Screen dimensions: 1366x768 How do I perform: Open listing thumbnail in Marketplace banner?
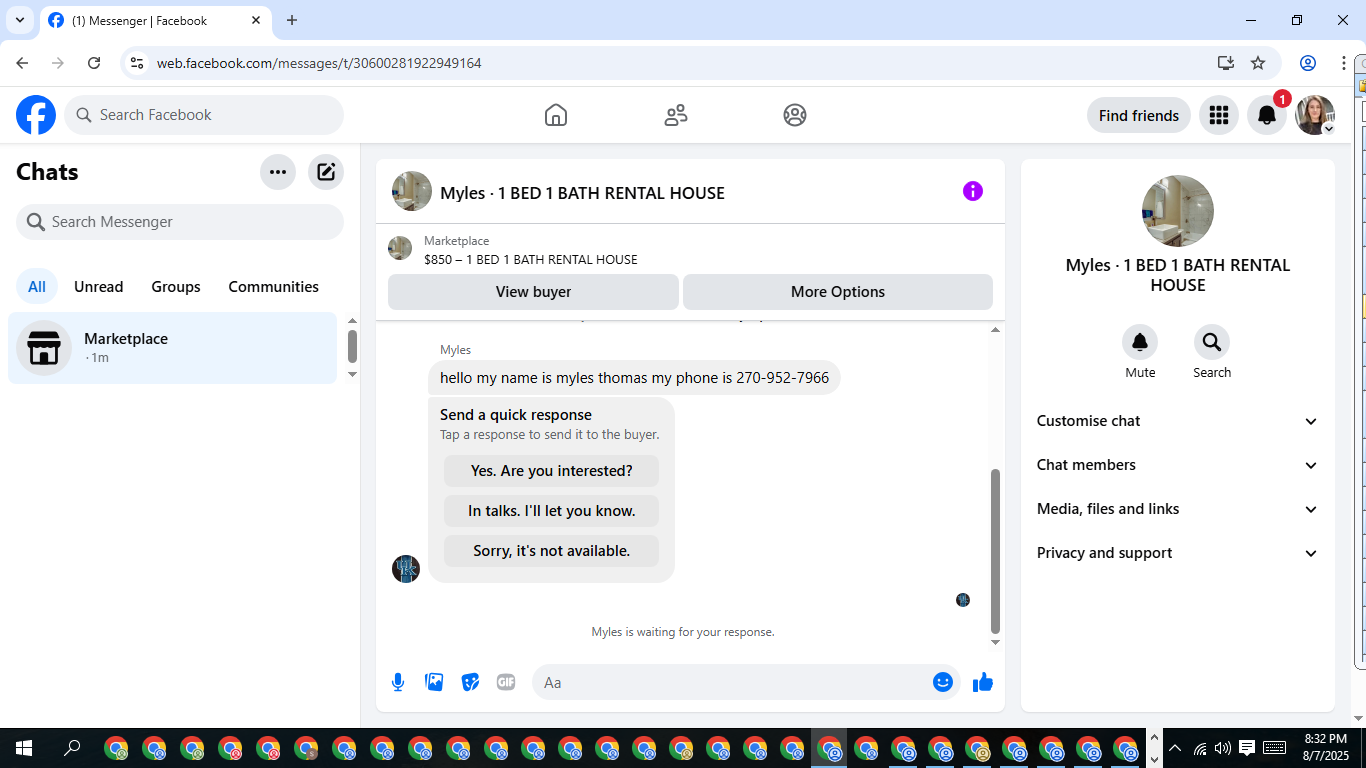point(400,248)
